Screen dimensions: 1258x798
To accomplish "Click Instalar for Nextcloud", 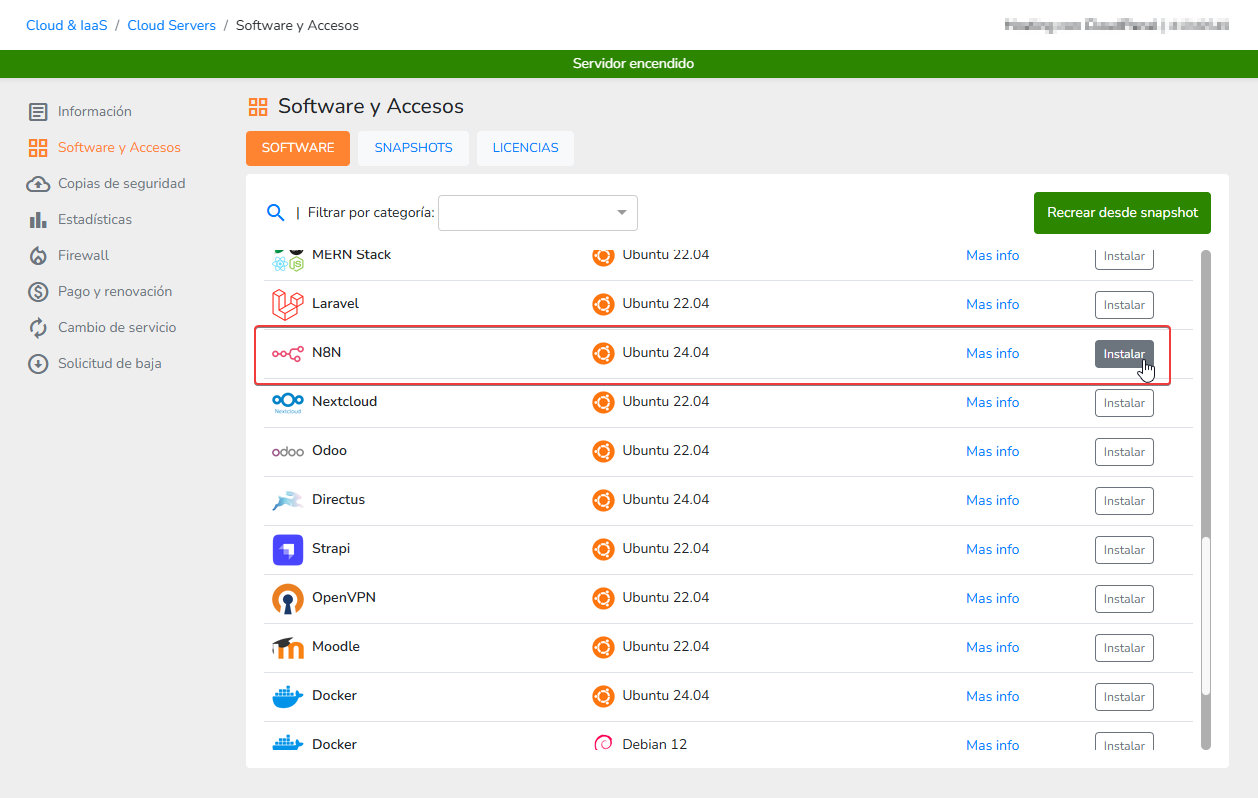I will (x=1124, y=403).
